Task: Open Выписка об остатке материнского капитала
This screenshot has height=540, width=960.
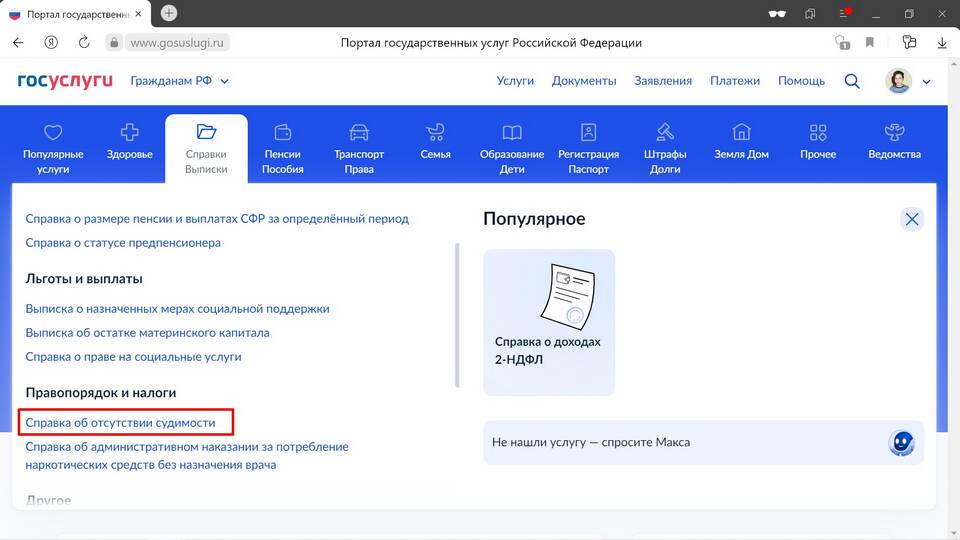Action: (x=147, y=333)
